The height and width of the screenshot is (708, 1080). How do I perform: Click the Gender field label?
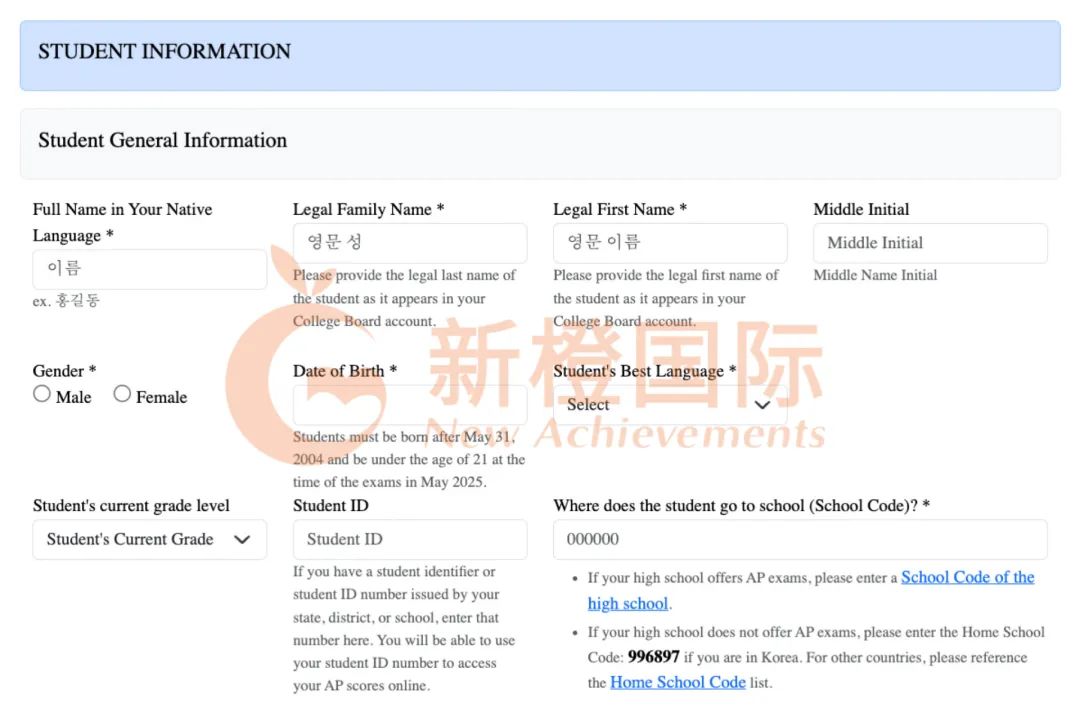pyautogui.click(x=64, y=371)
